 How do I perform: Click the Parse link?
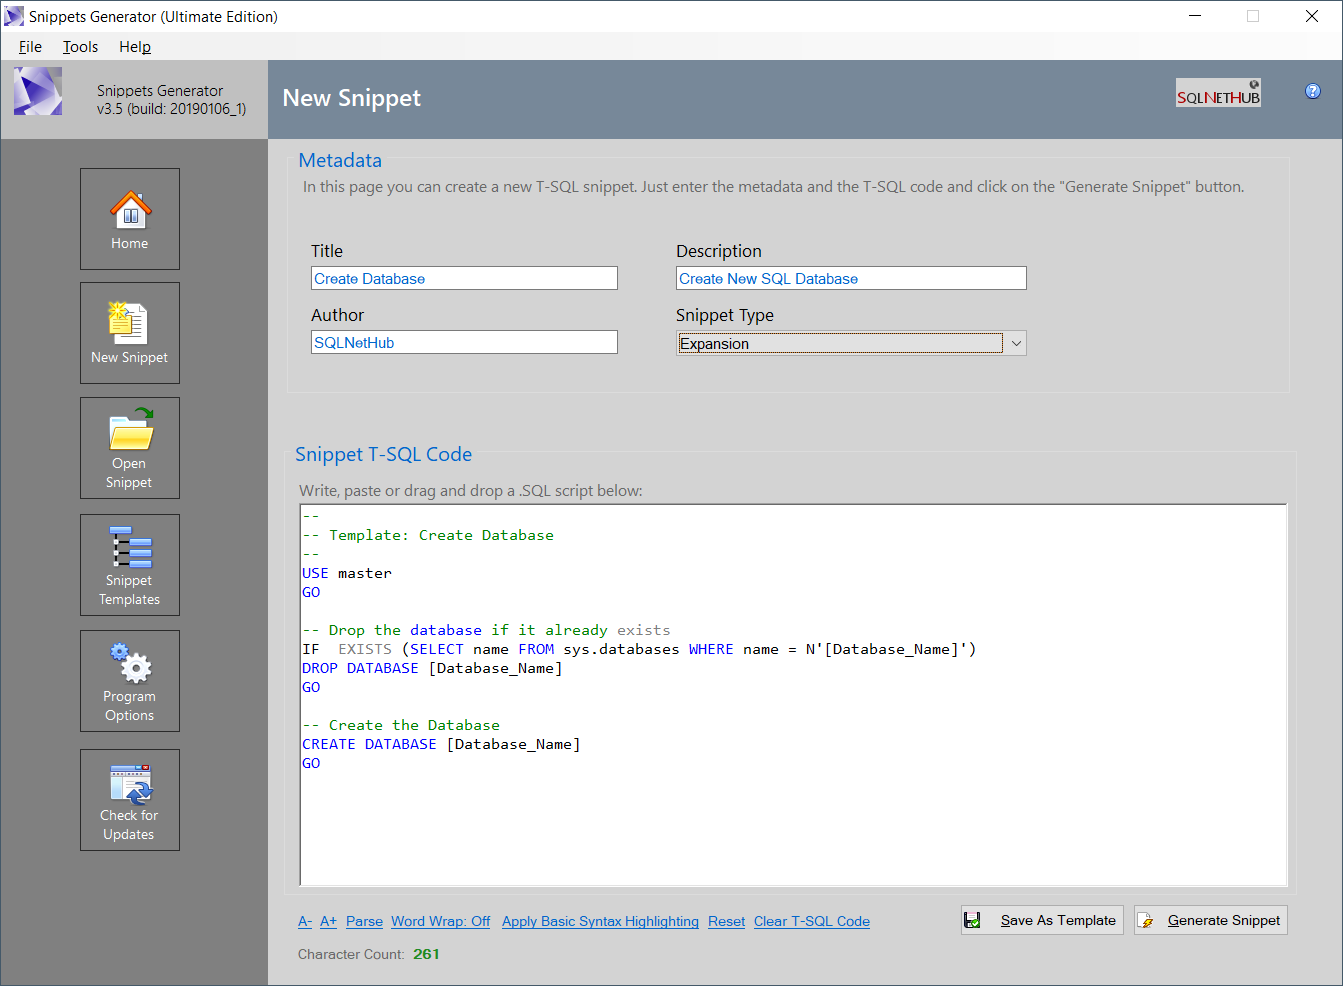click(364, 921)
